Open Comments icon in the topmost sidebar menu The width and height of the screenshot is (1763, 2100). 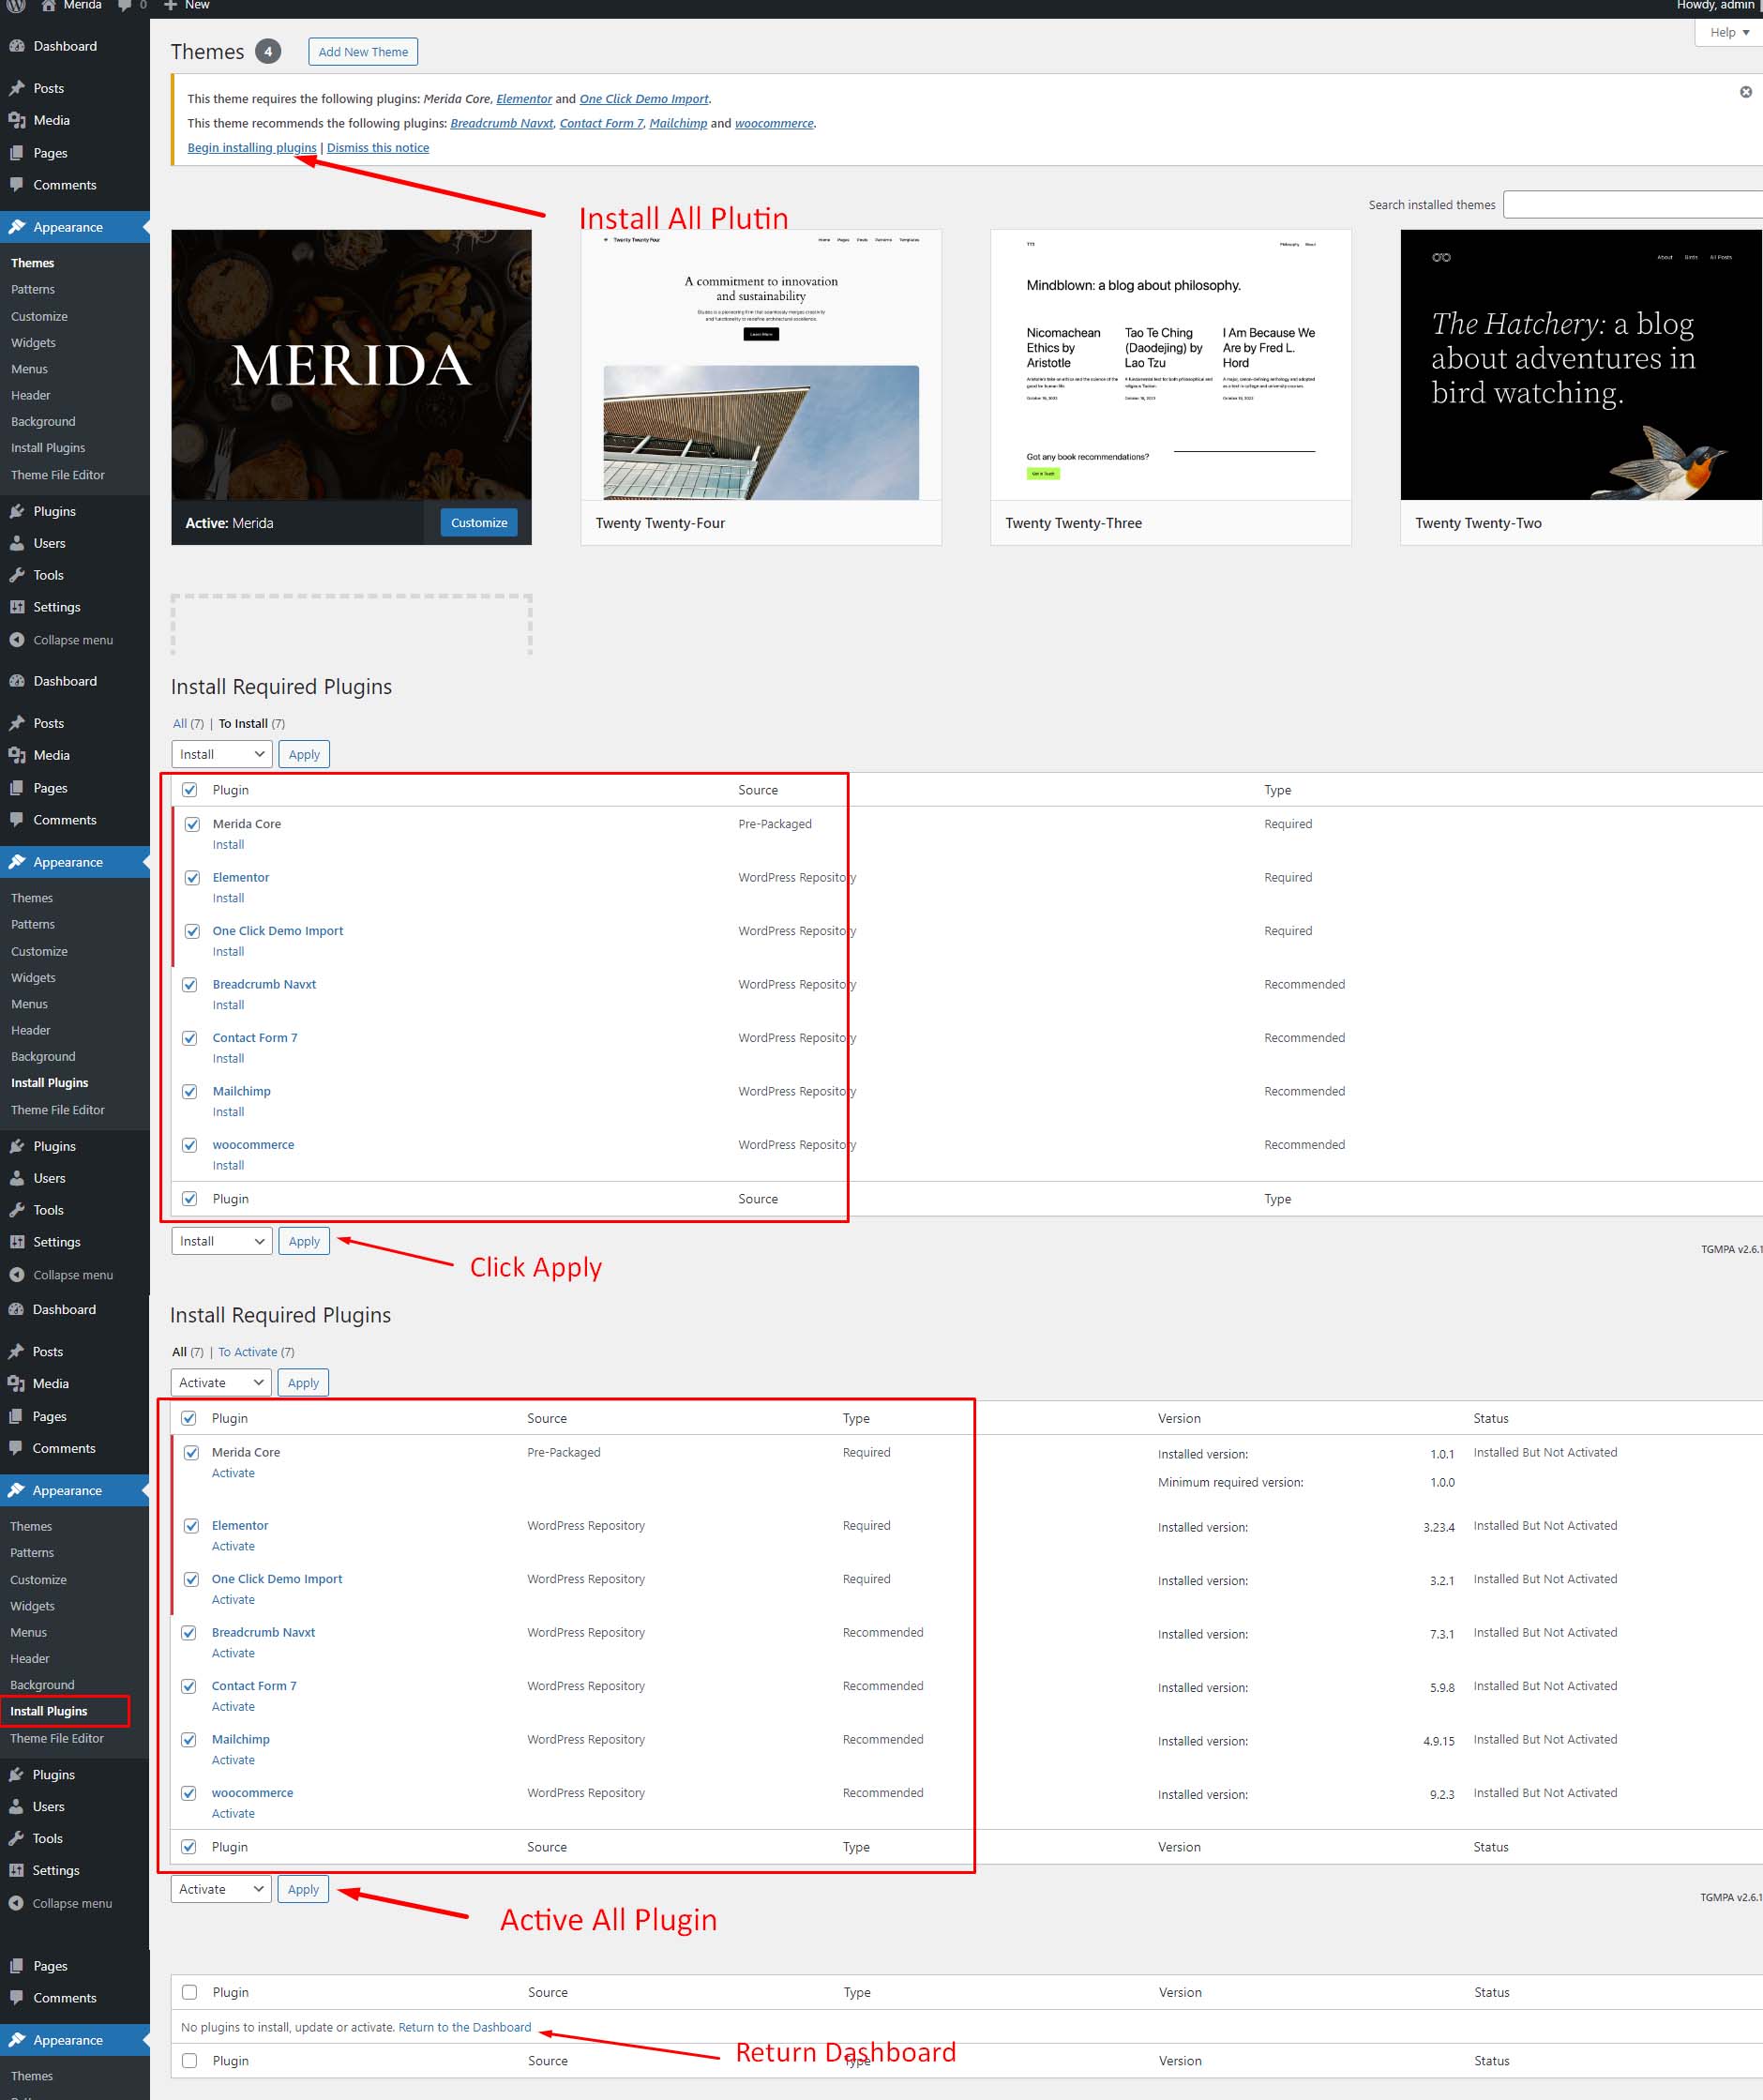17,185
